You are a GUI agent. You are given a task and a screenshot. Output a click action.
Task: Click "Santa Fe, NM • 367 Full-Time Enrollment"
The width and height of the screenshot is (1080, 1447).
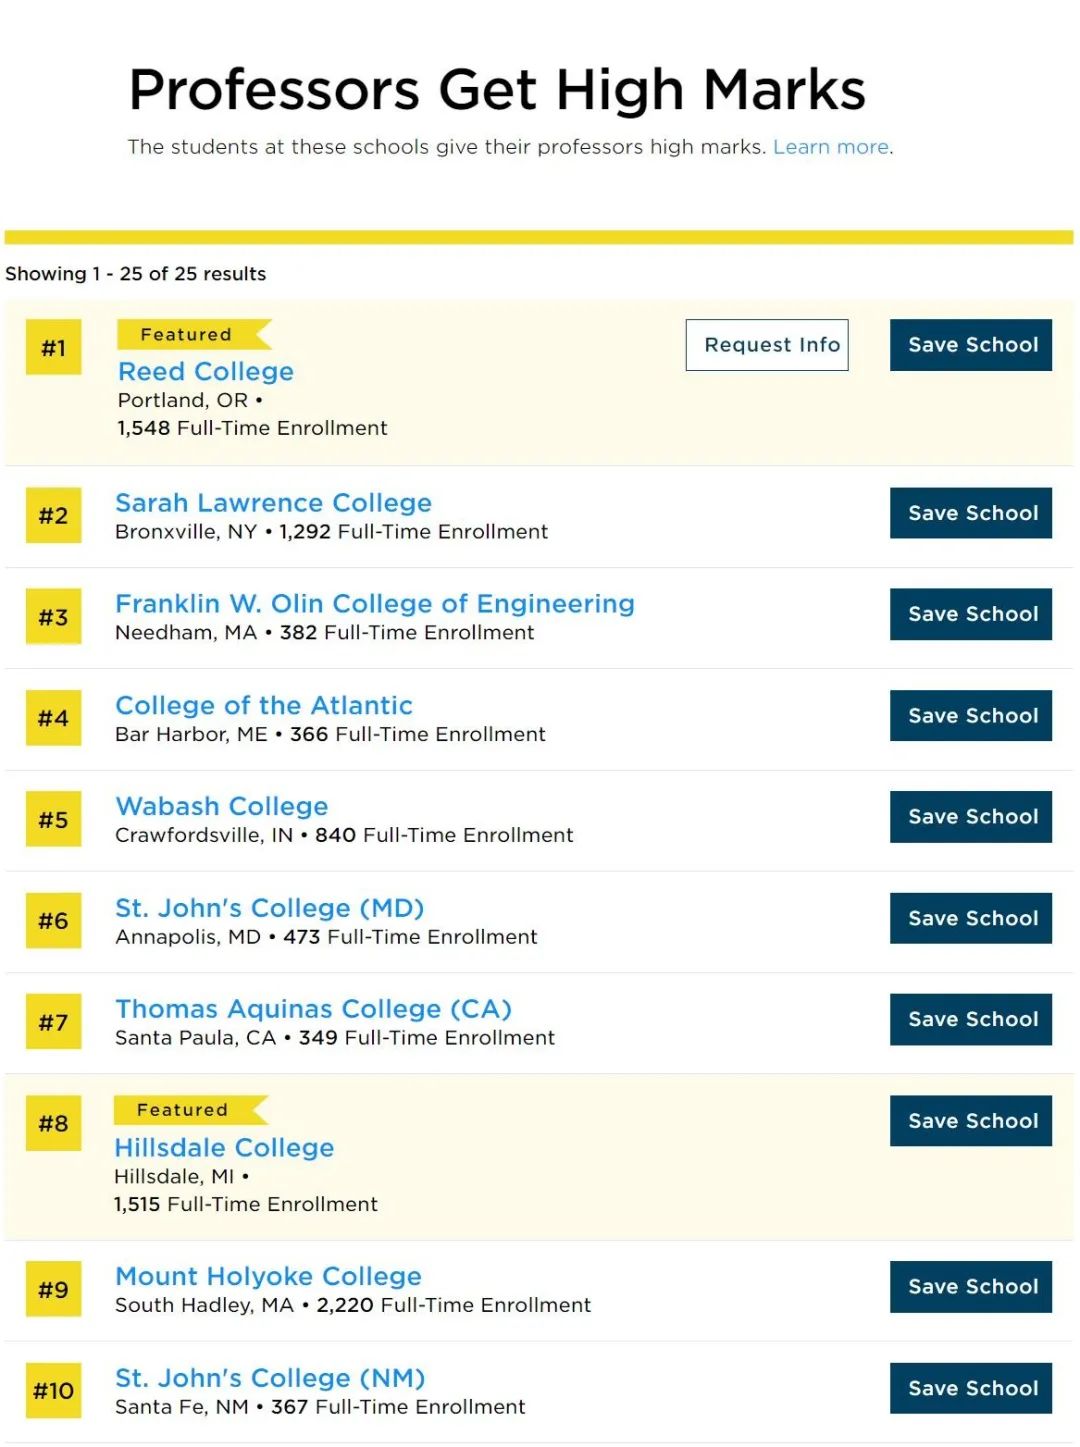point(320,1407)
